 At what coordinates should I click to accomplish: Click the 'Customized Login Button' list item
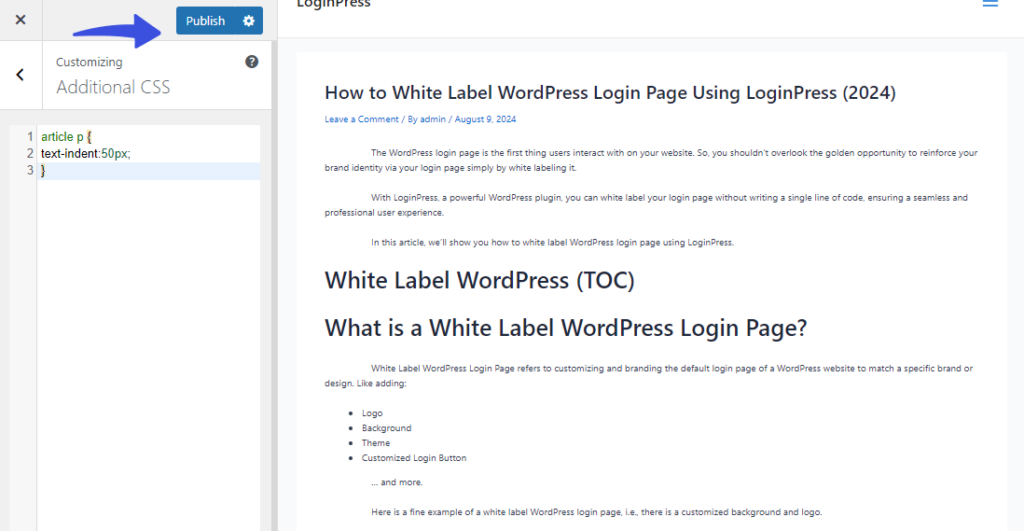pos(414,458)
